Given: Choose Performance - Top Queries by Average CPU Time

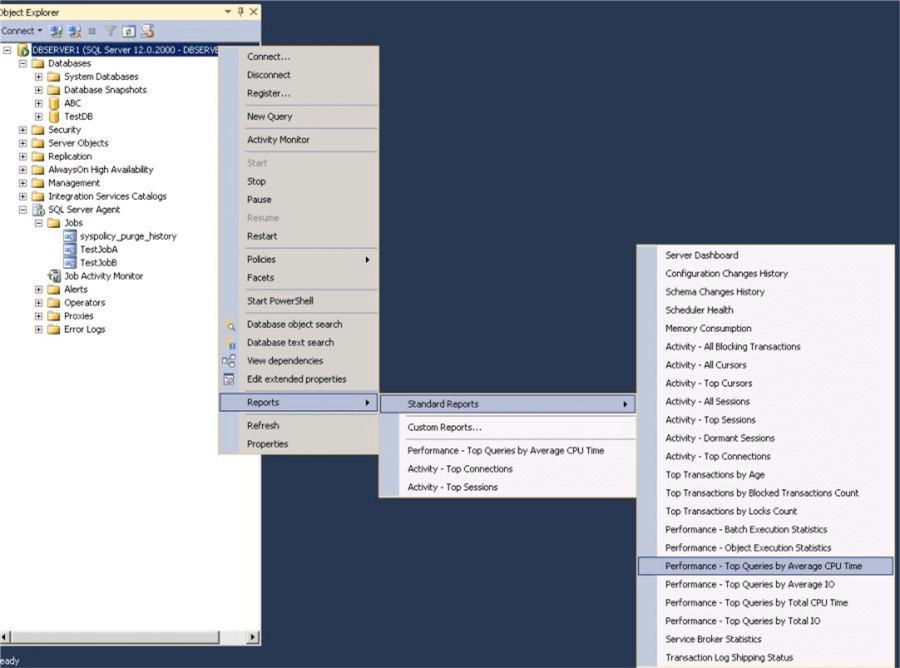Looking at the screenshot, I should click(x=765, y=565).
